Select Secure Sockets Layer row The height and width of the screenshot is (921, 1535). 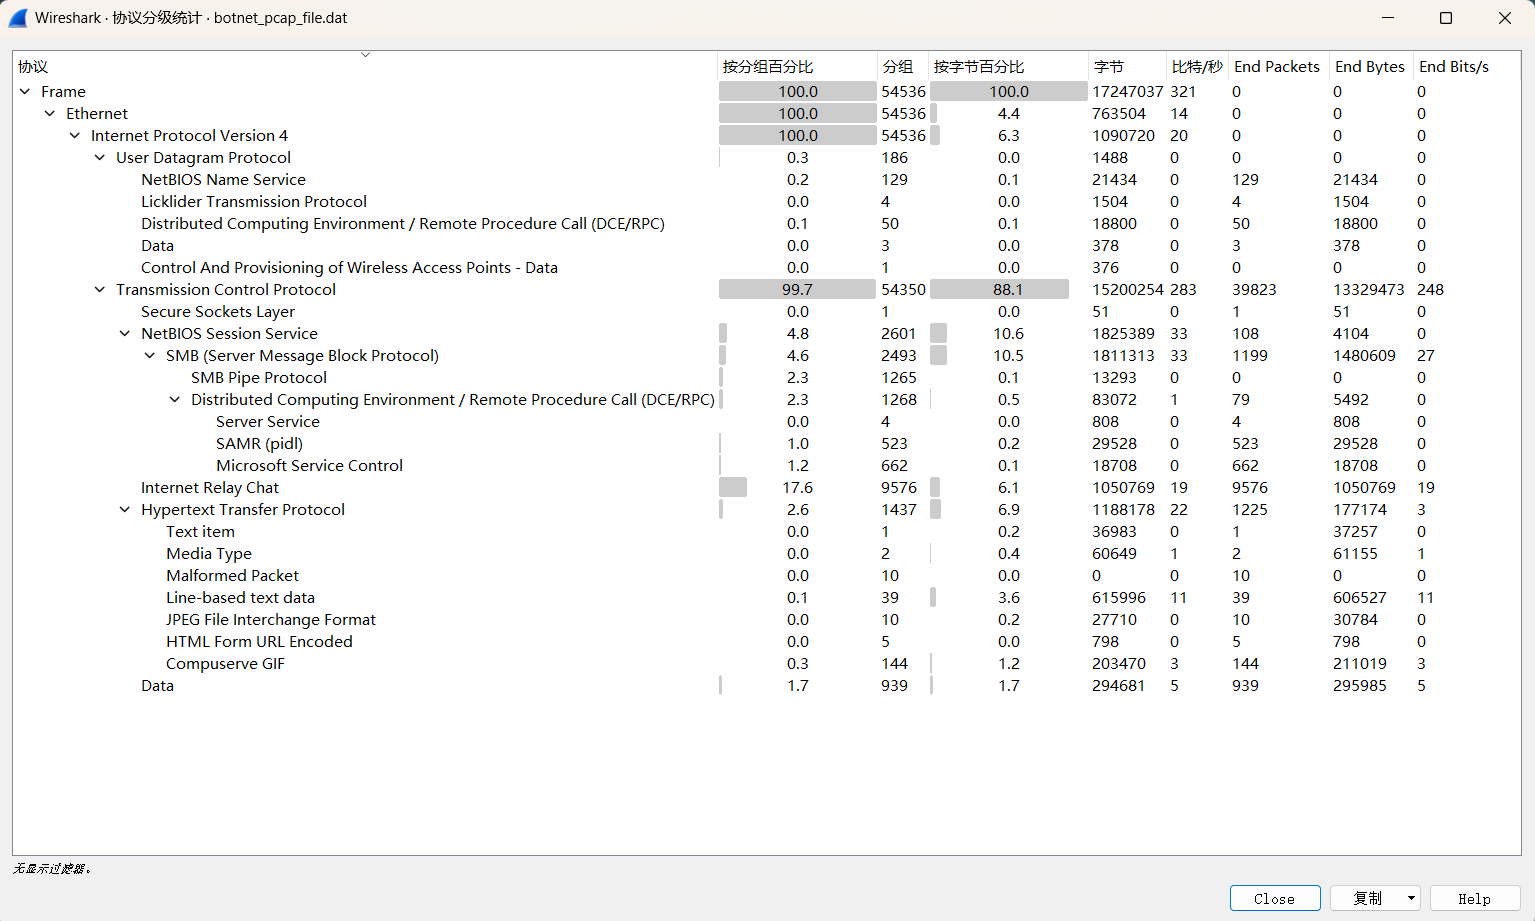tap(767, 312)
